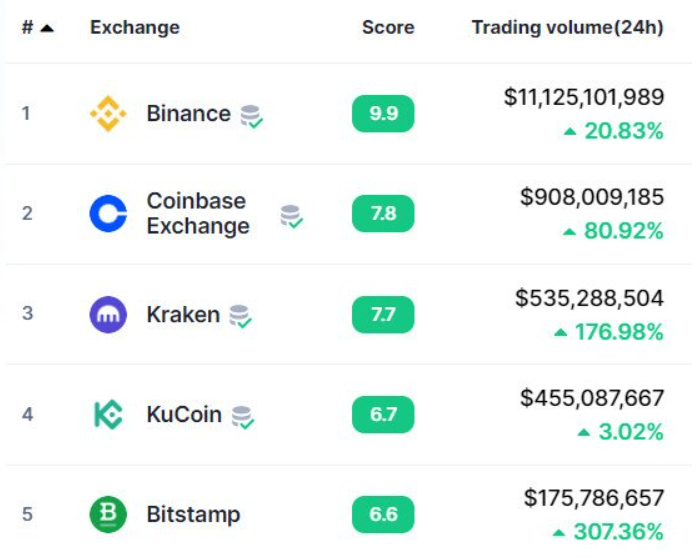Sort table by Score column header
Screen dimensions: 697x558
point(388,28)
